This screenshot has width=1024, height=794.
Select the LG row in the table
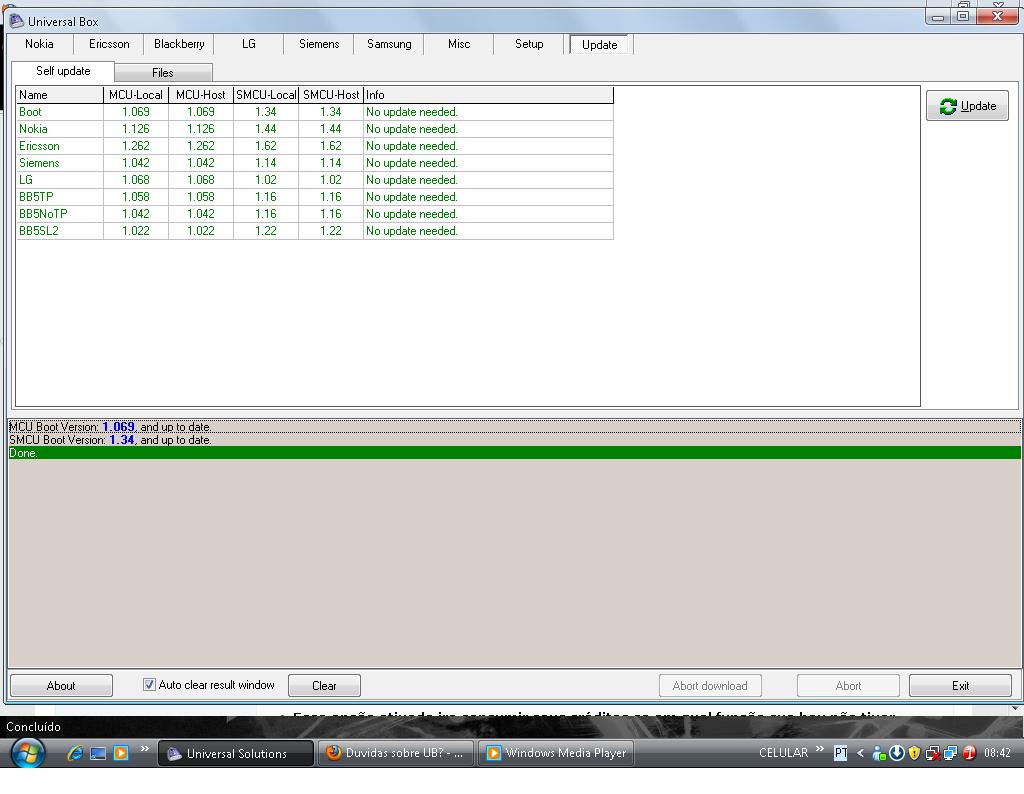pos(315,180)
